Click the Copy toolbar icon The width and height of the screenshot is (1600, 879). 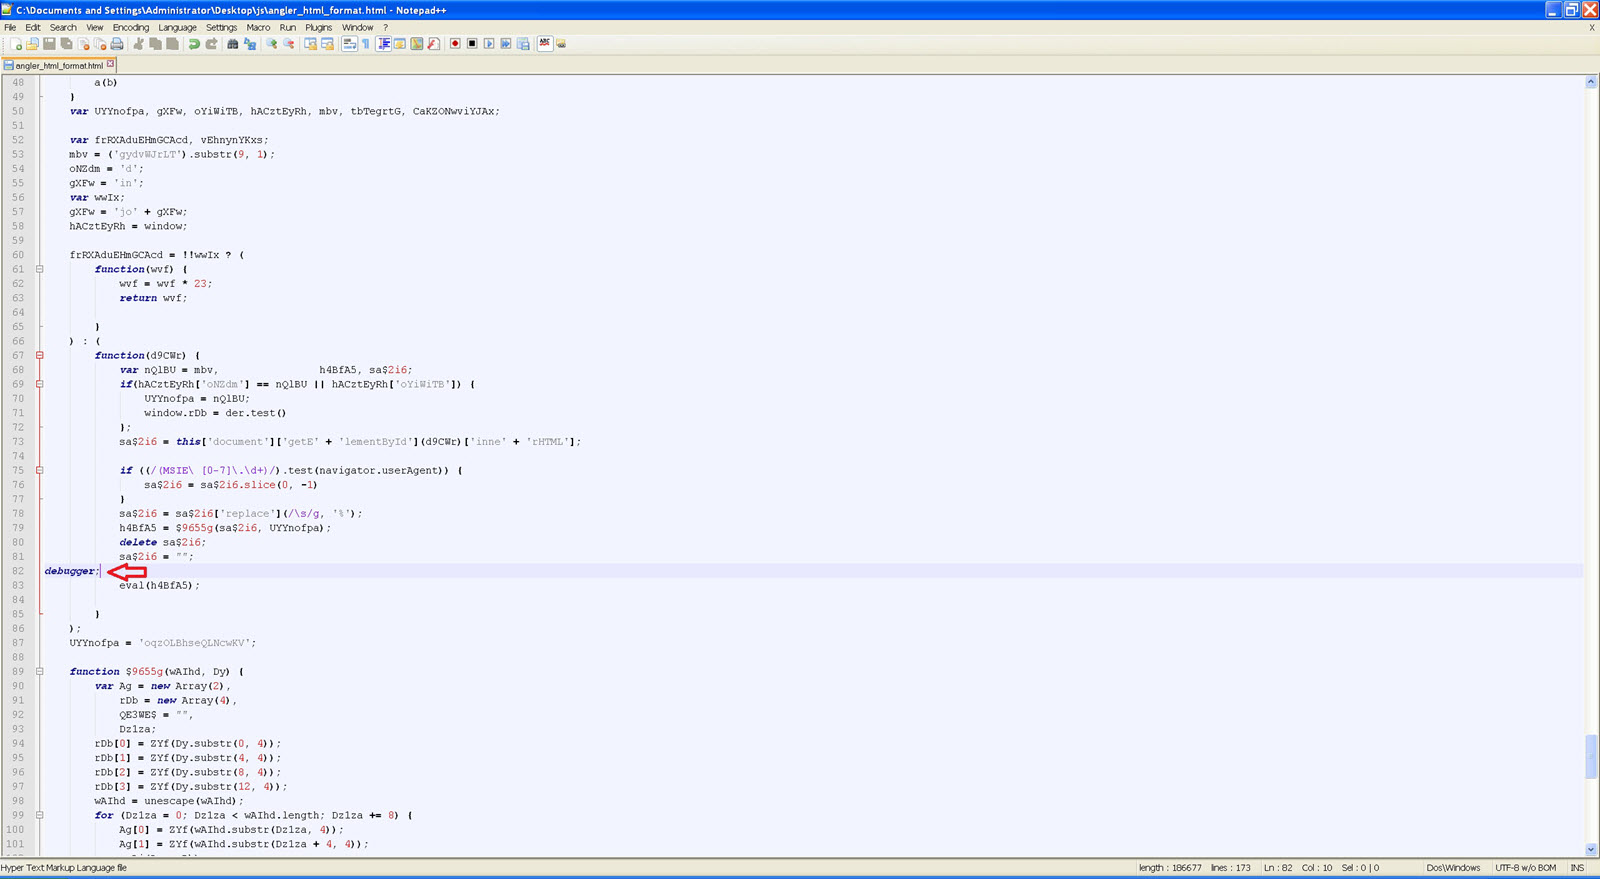click(x=155, y=44)
